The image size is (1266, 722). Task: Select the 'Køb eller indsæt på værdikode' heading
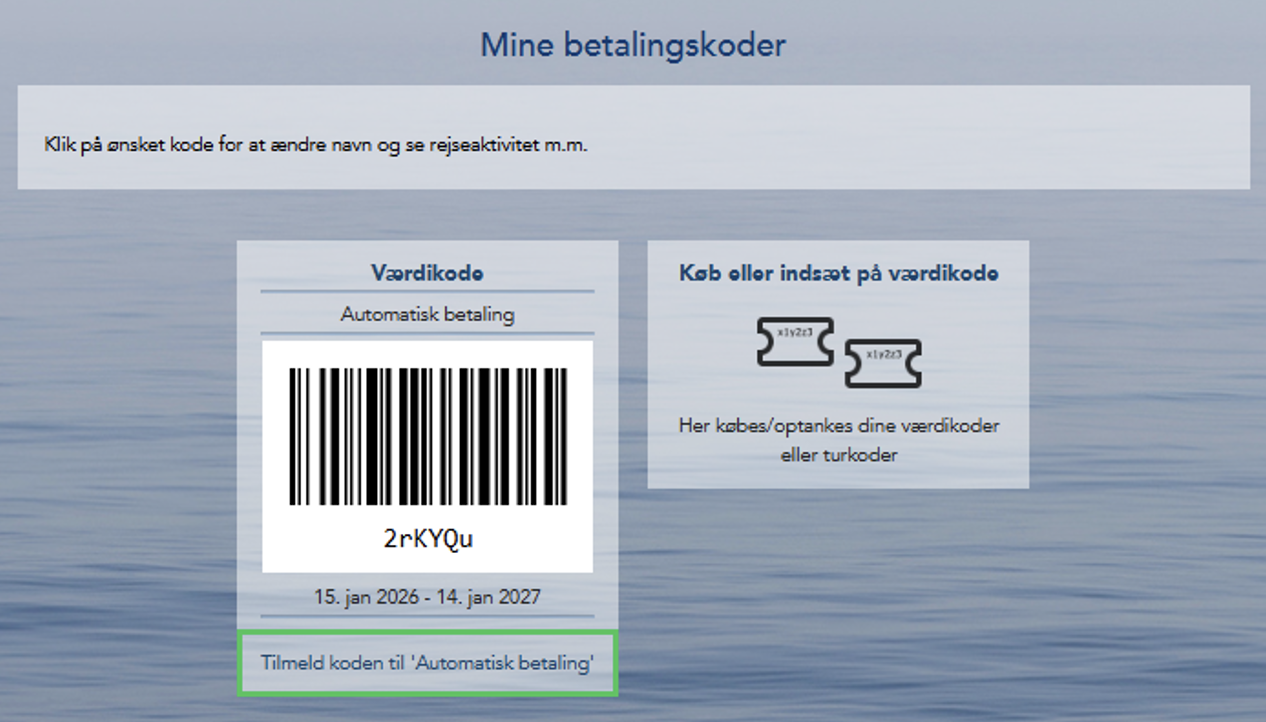point(838,274)
